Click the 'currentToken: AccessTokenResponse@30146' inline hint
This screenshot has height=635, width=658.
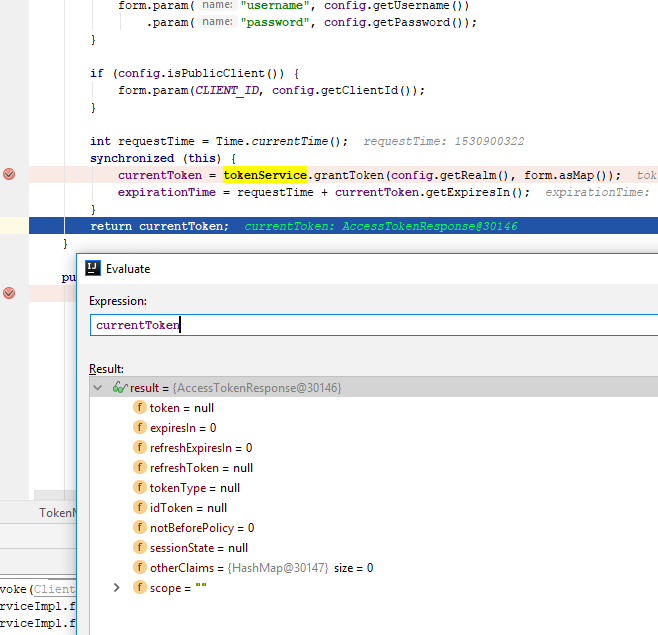click(x=381, y=226)
